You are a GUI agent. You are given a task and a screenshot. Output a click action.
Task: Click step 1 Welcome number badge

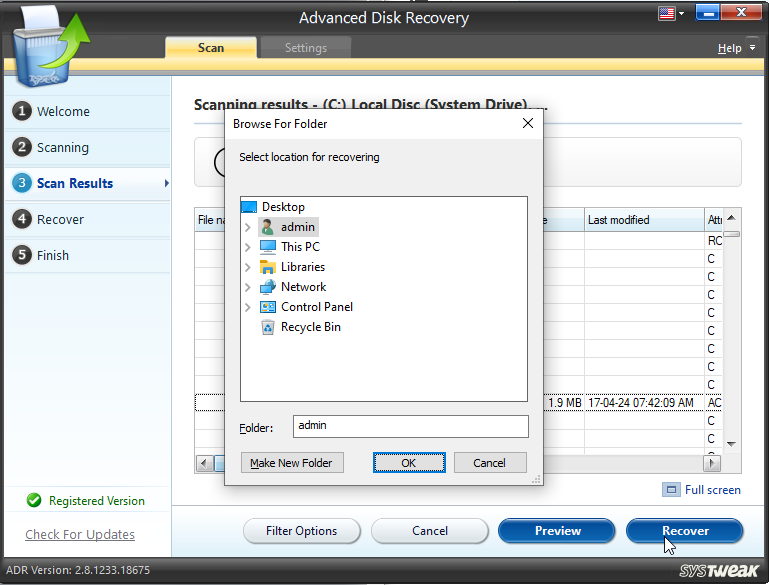click(x=22, y=111)
